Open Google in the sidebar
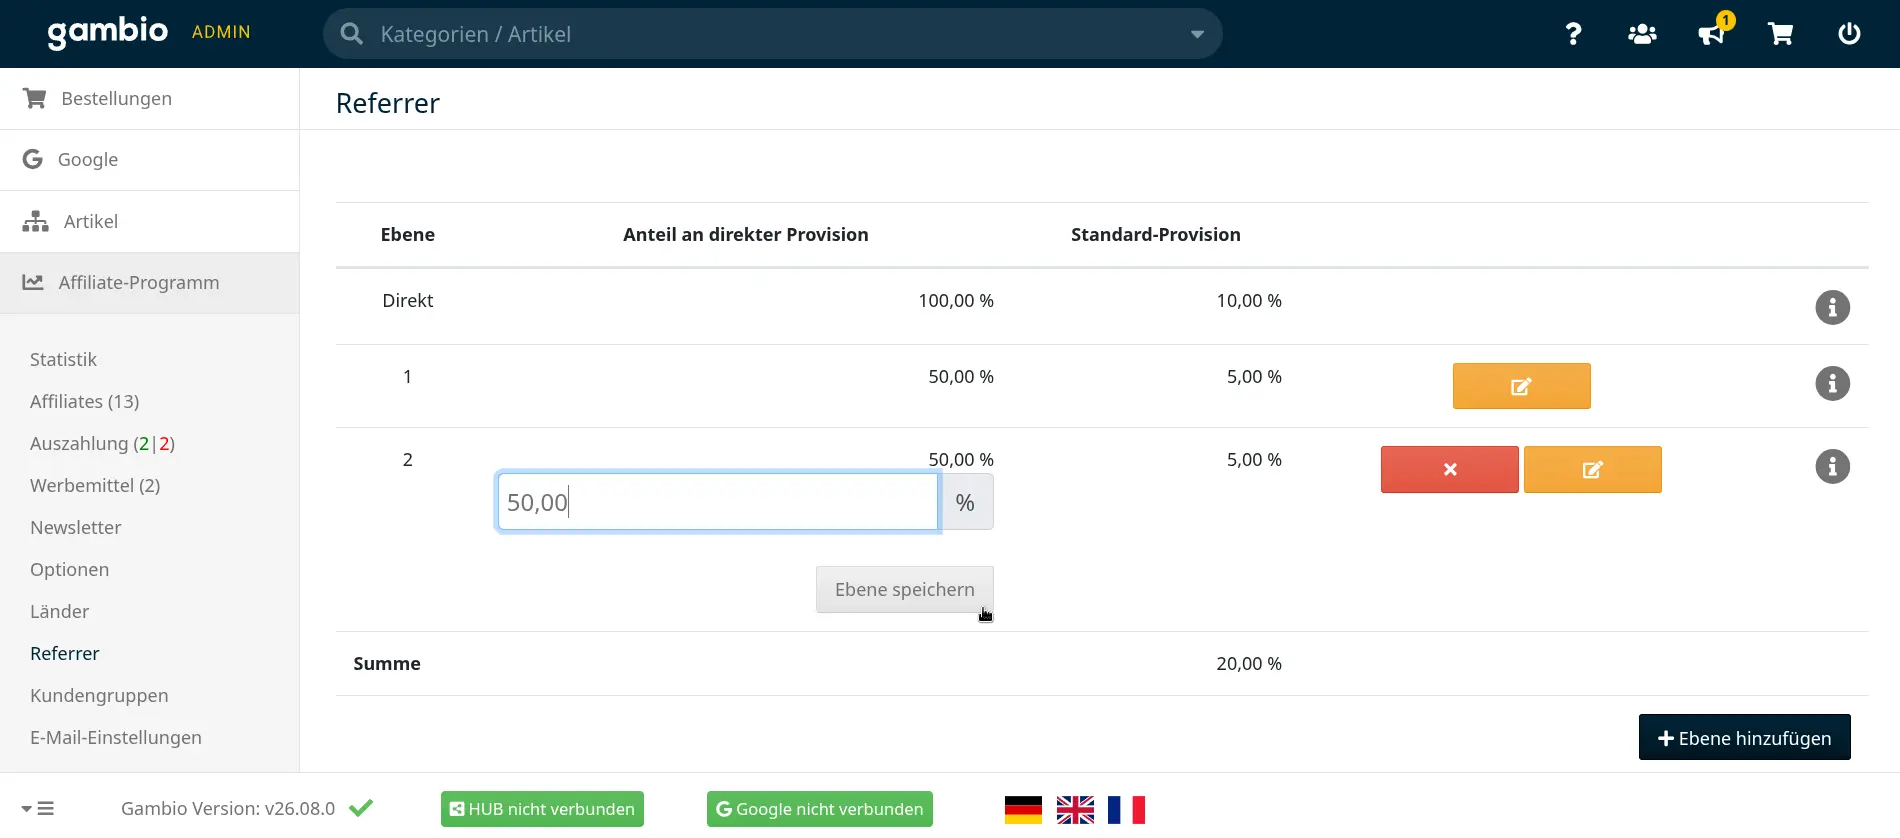1900x838 pixels. tap(149, 160)
